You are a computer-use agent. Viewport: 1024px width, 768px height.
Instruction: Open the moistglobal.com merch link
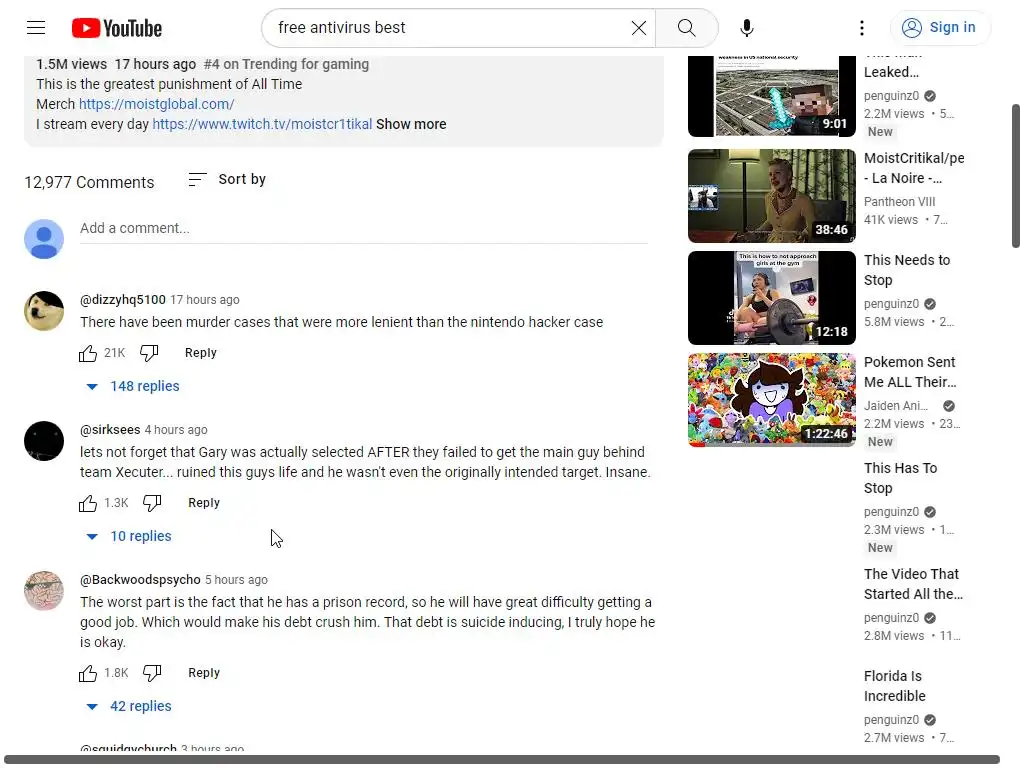click(x=157, y=104)
